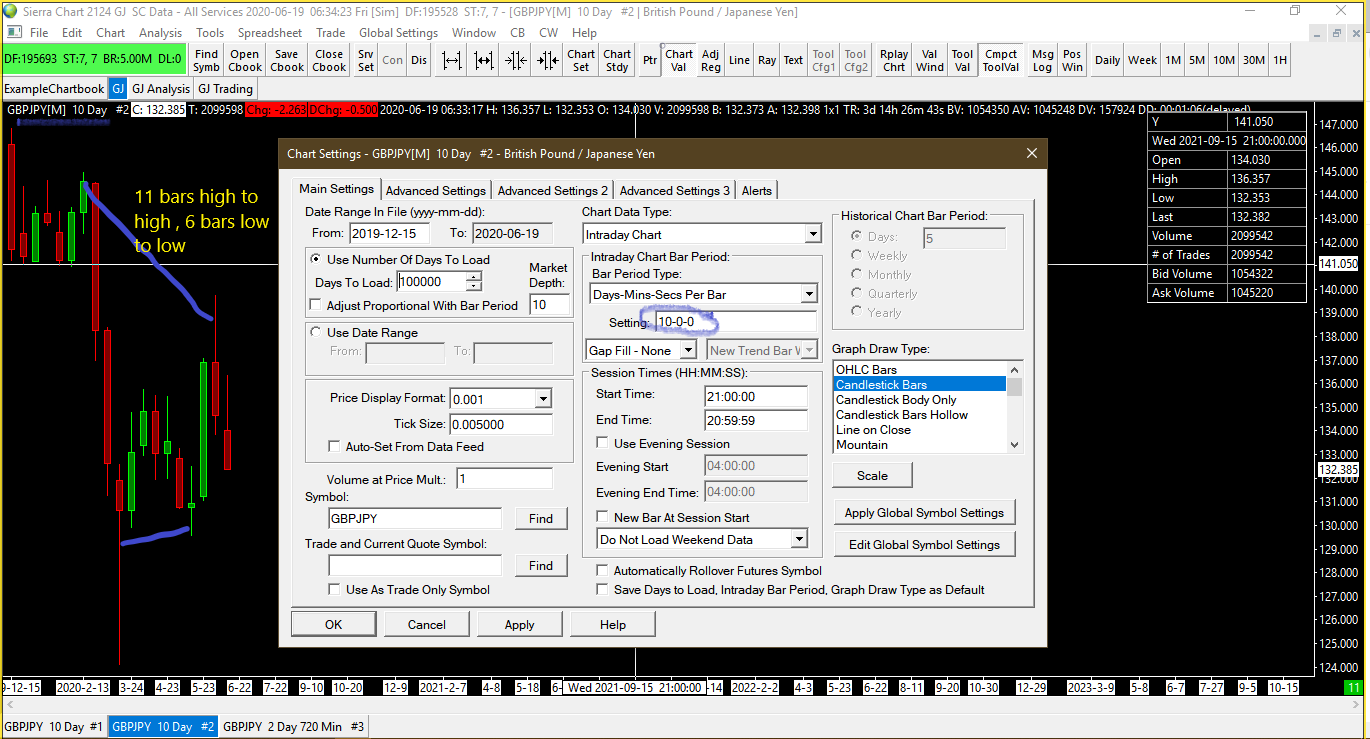1370x739 pixels.
Task: Click the Find Symb toolbar button
Action: tap(207, 60)
